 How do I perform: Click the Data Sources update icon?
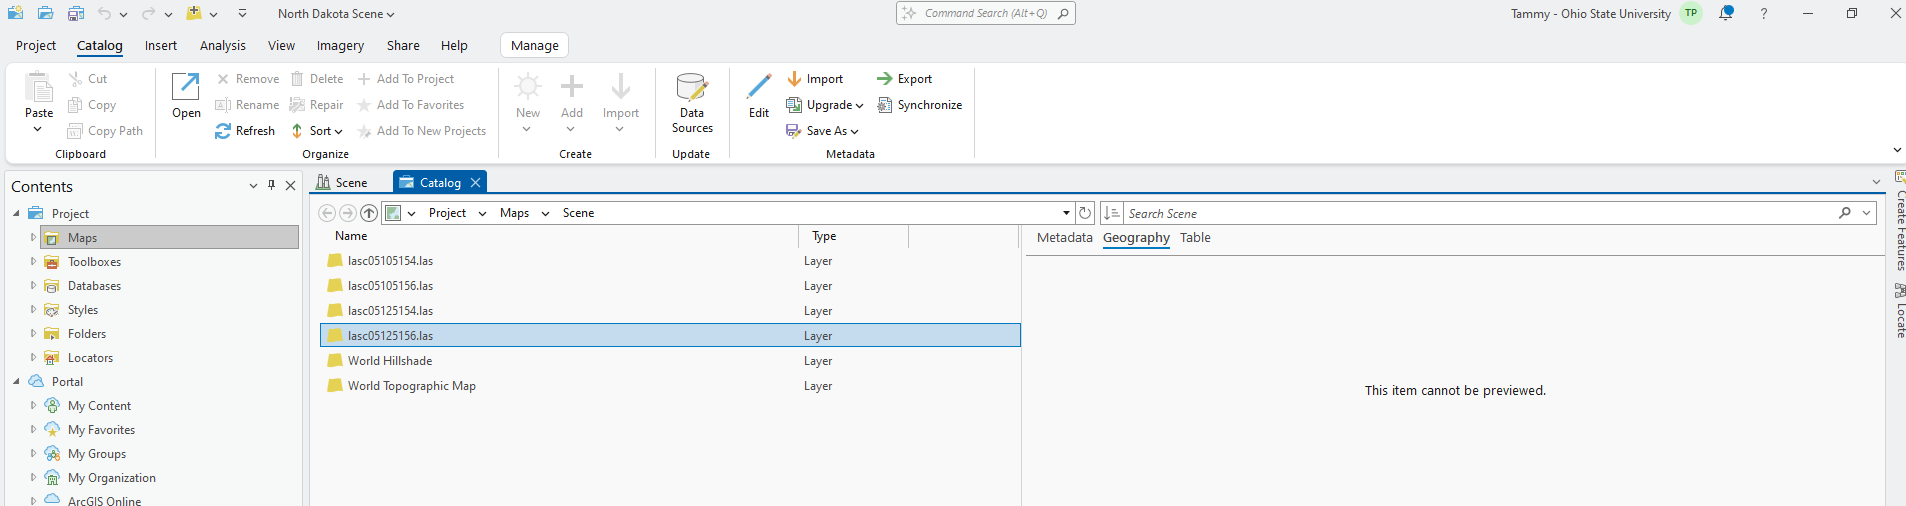pyautogui.click(x=692, y=90)
